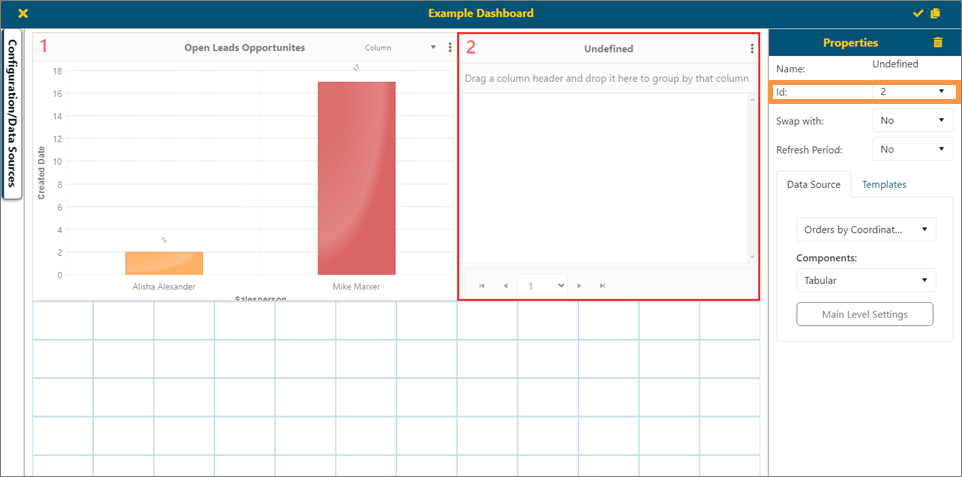Image resolution: width=962 pixels, height=477 pixels.
Task: Save dashboard using the checkmark icon
Action: coord(918,13)
